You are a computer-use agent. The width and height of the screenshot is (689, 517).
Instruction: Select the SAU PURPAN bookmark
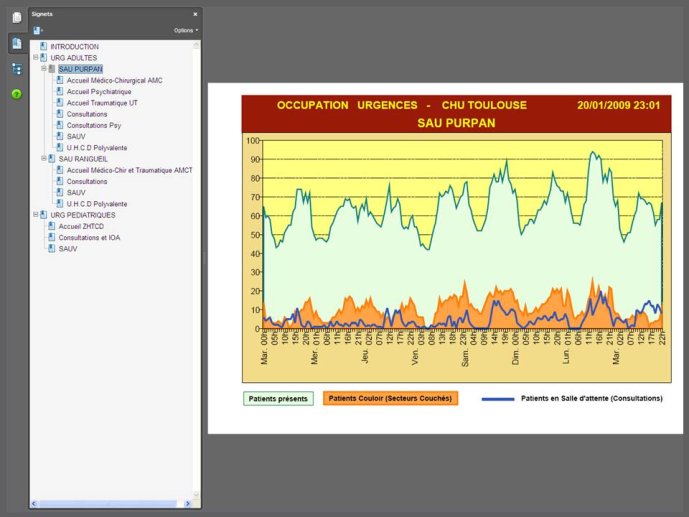point(80,69)
